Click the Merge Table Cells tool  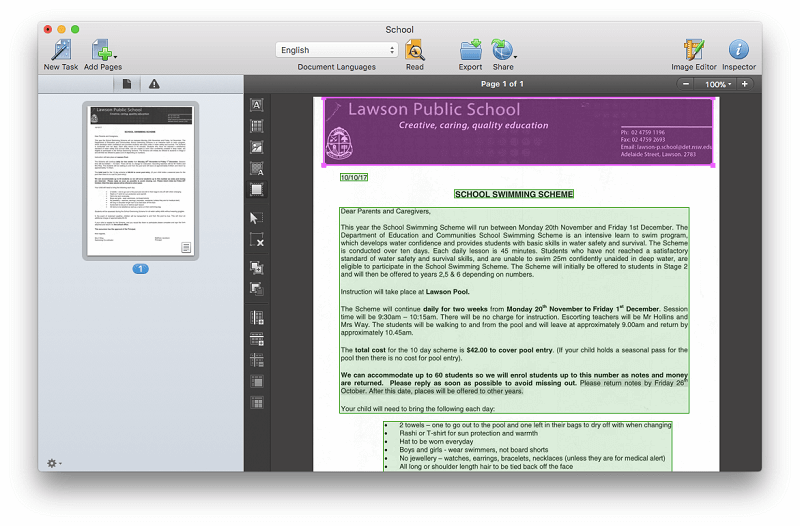click(x=257, y=382)
